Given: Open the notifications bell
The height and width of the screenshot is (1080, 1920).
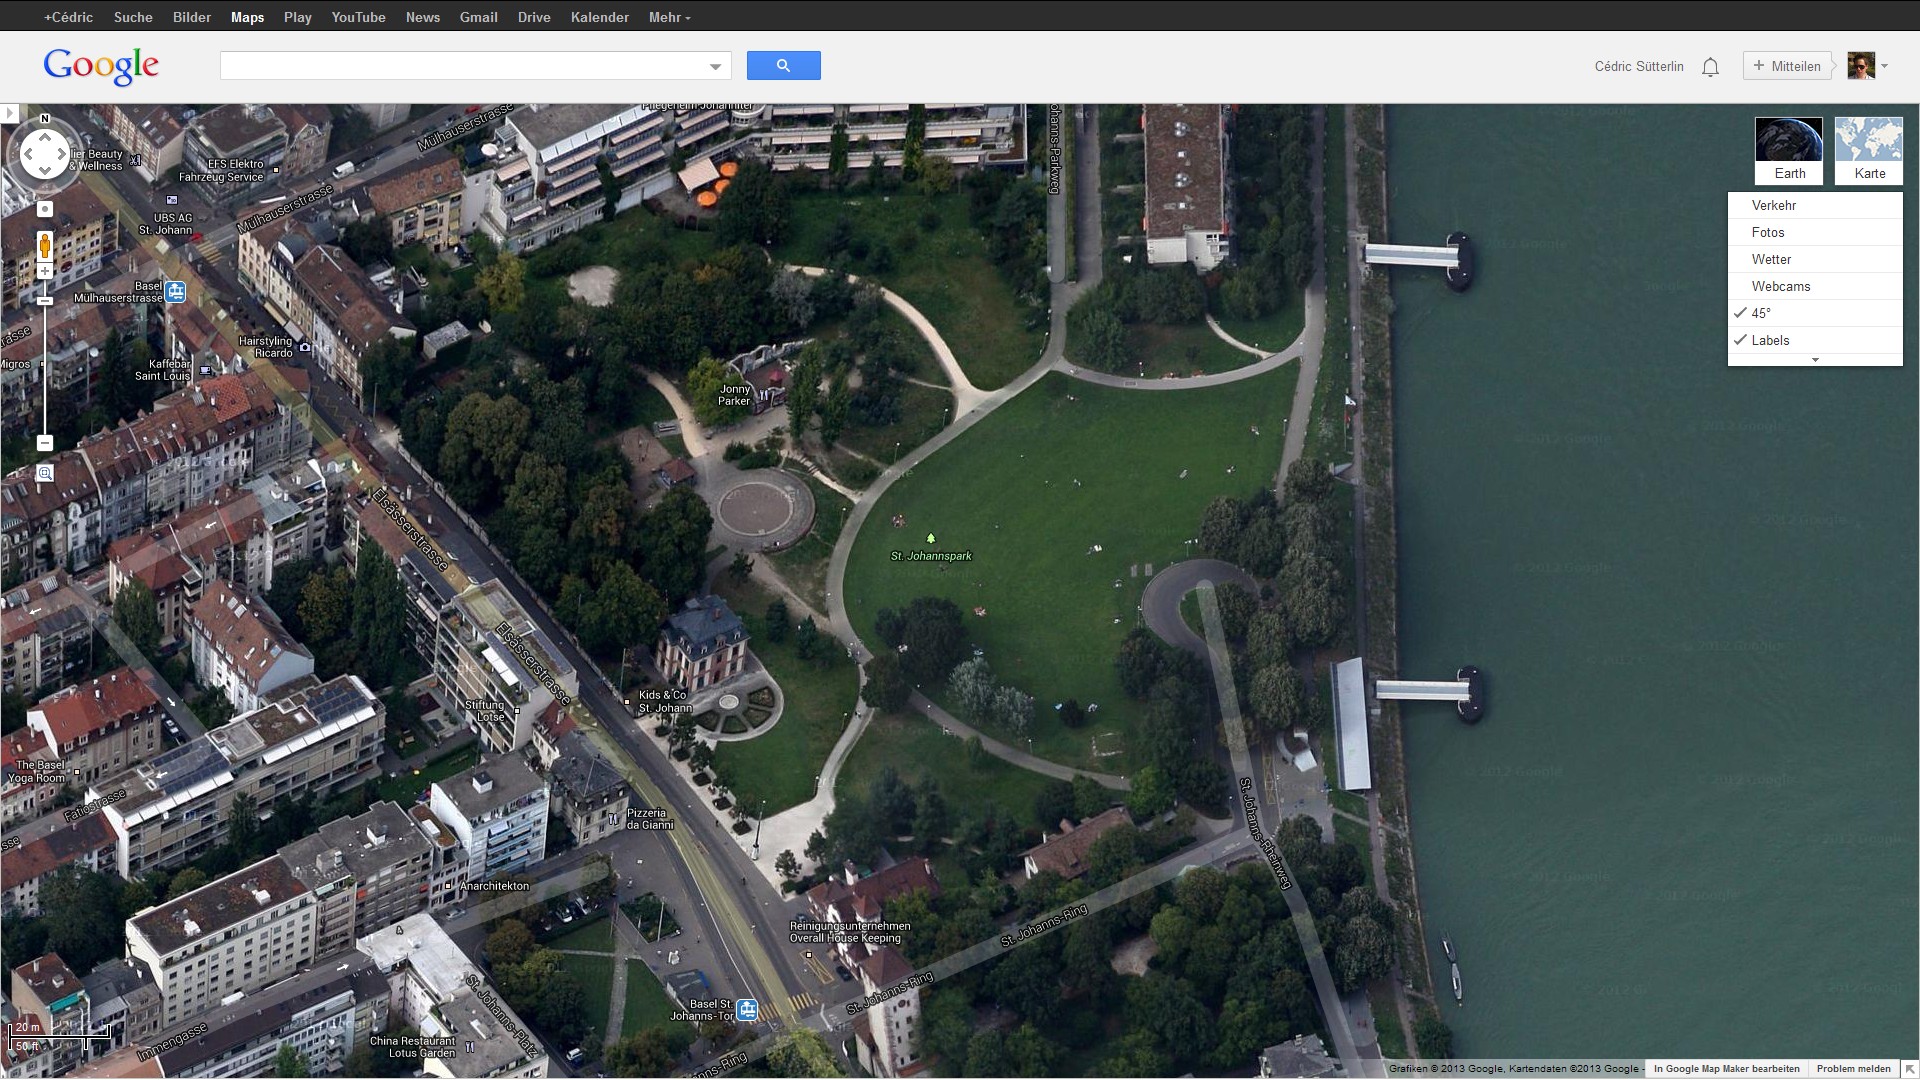Looking at the screenshot, I should (x=1710, y=67).
